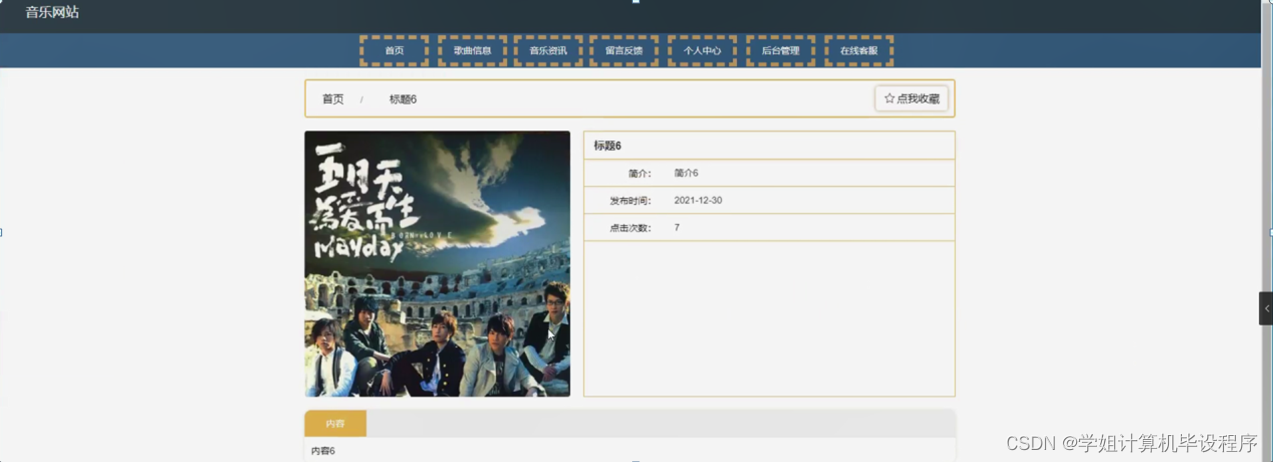Open the 首页 navigation menu item

394,51
